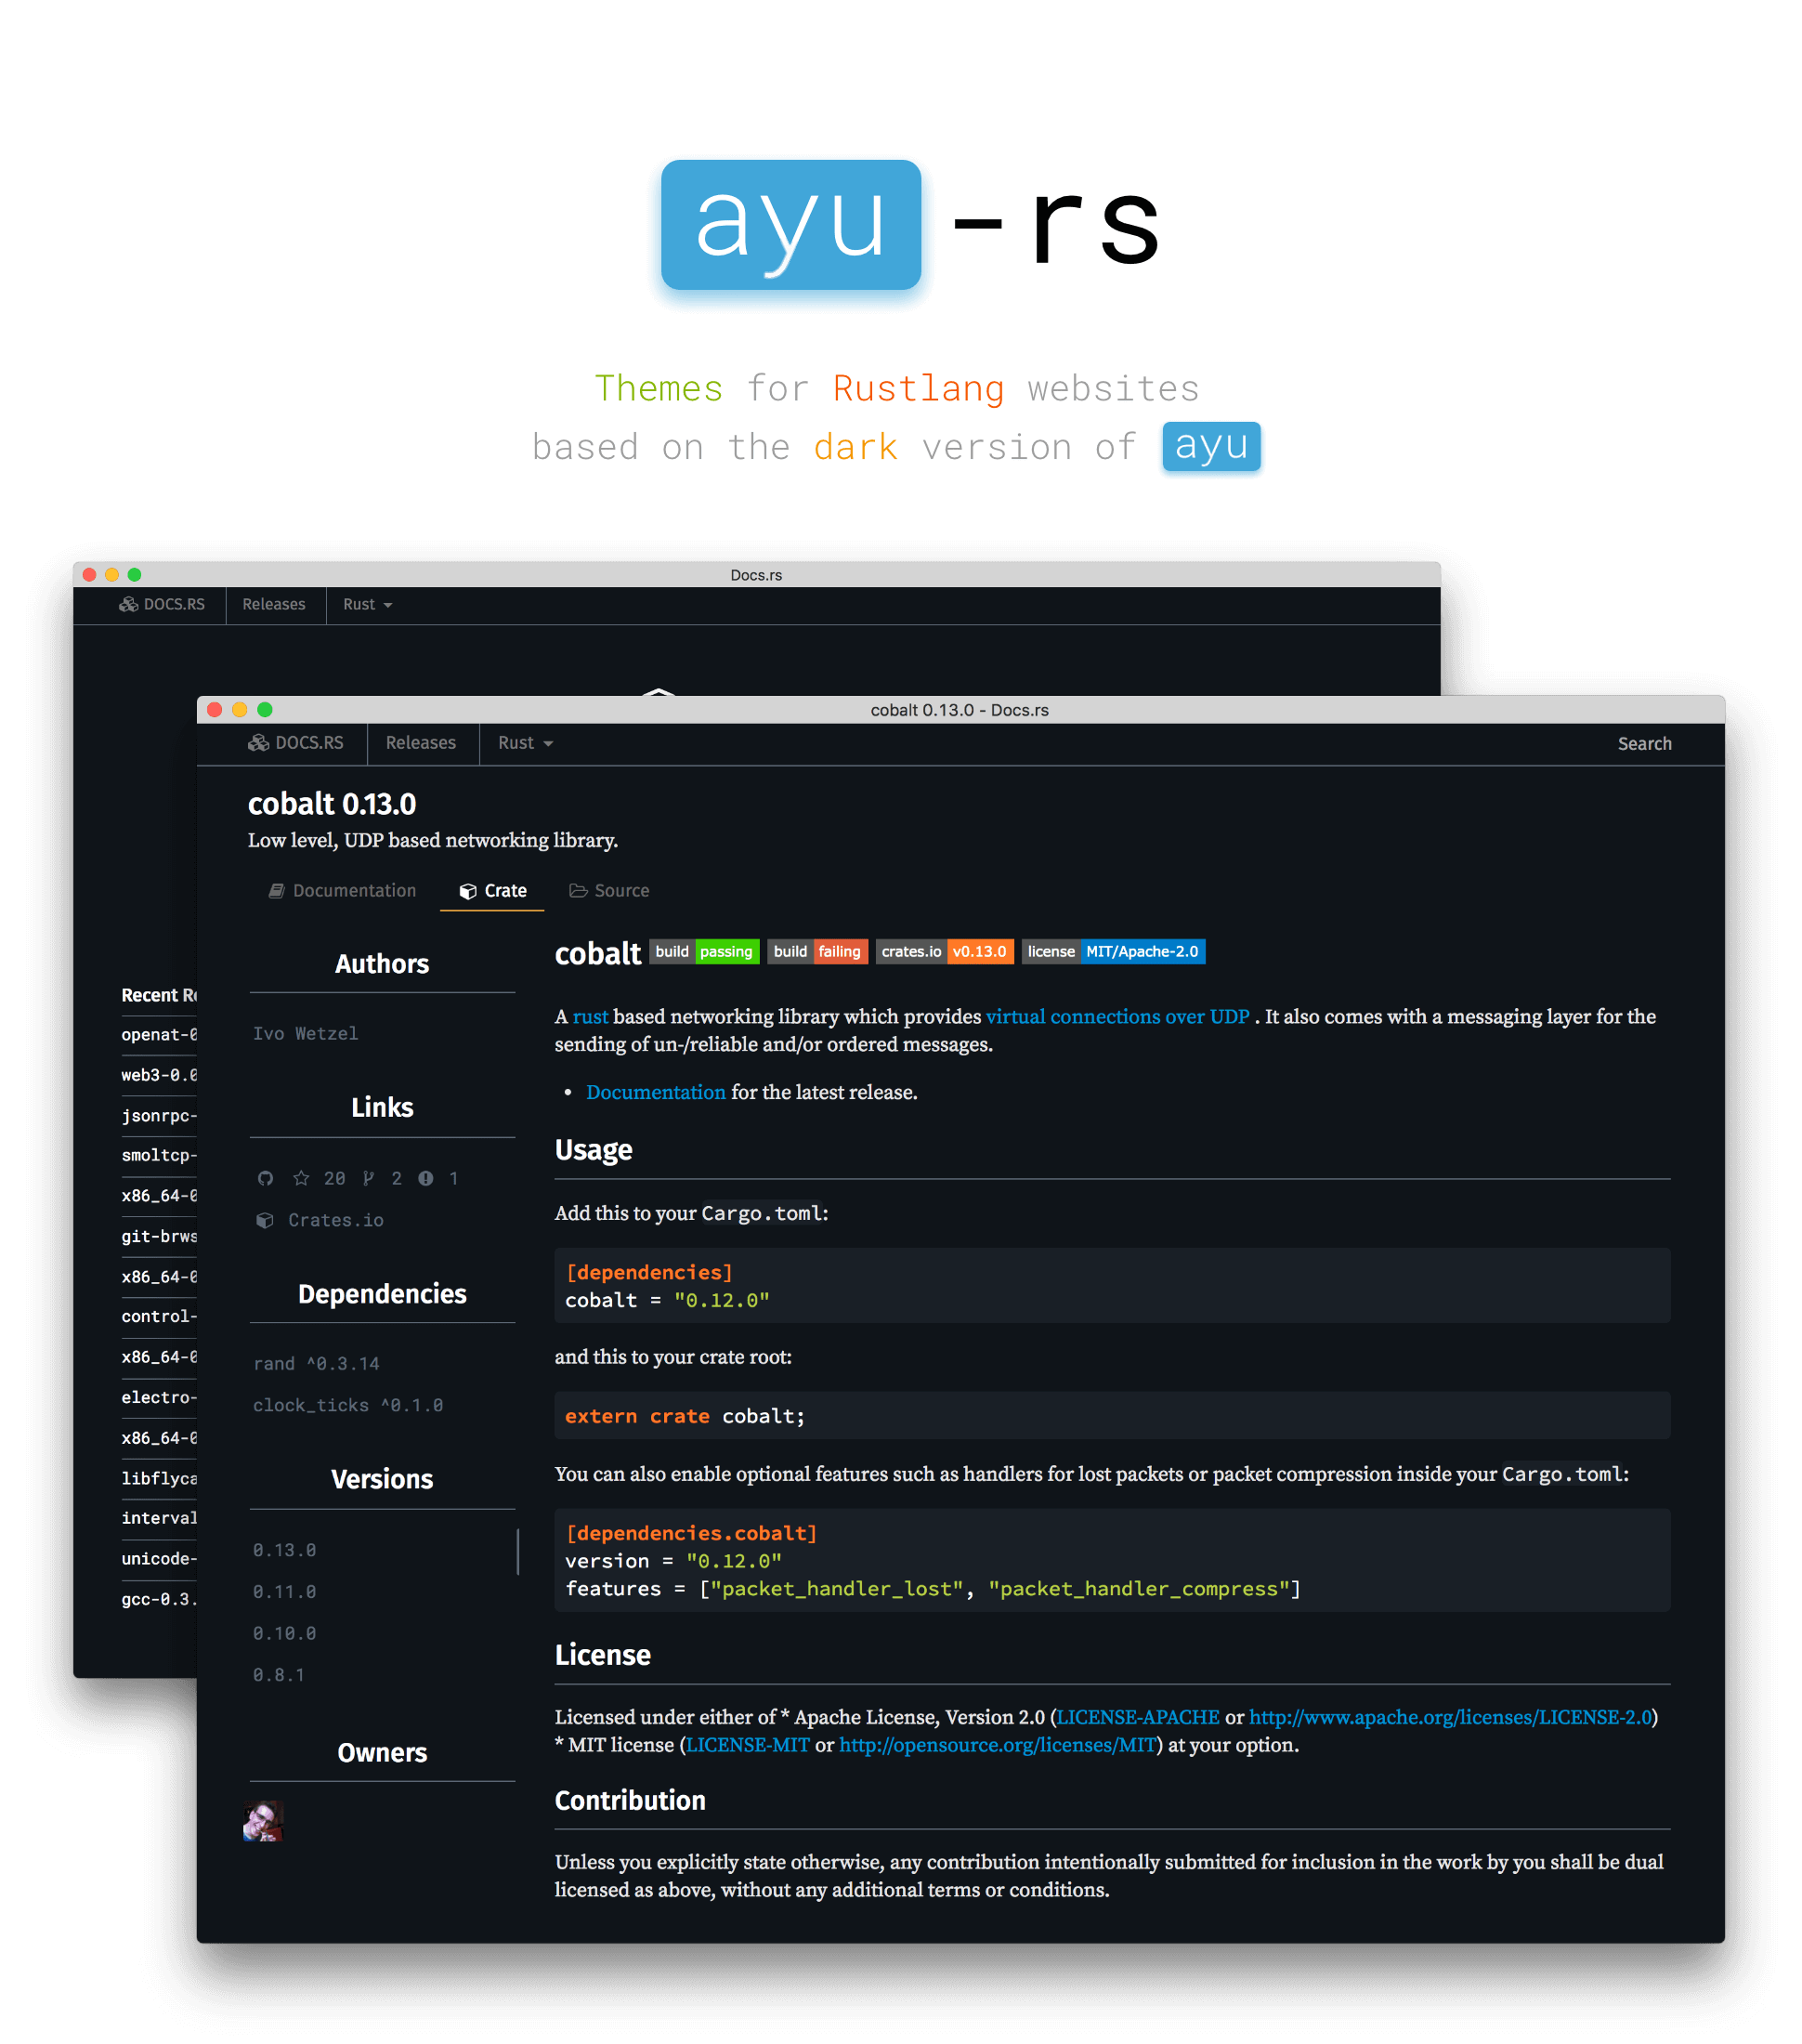Select version 0.13.0
The image size is (1802, 2044).
pos(284,1549)
